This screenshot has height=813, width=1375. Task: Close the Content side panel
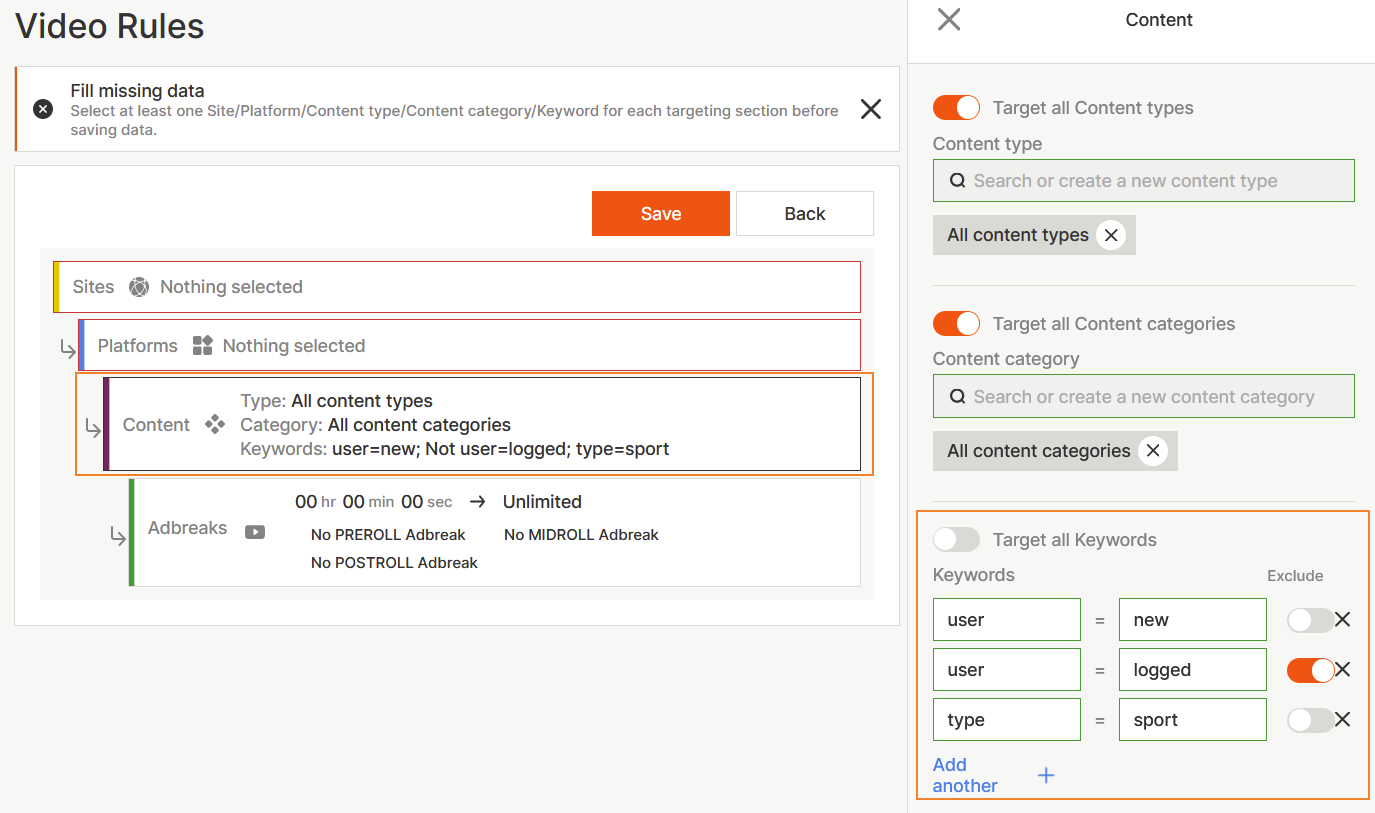(x=948, y=19)
